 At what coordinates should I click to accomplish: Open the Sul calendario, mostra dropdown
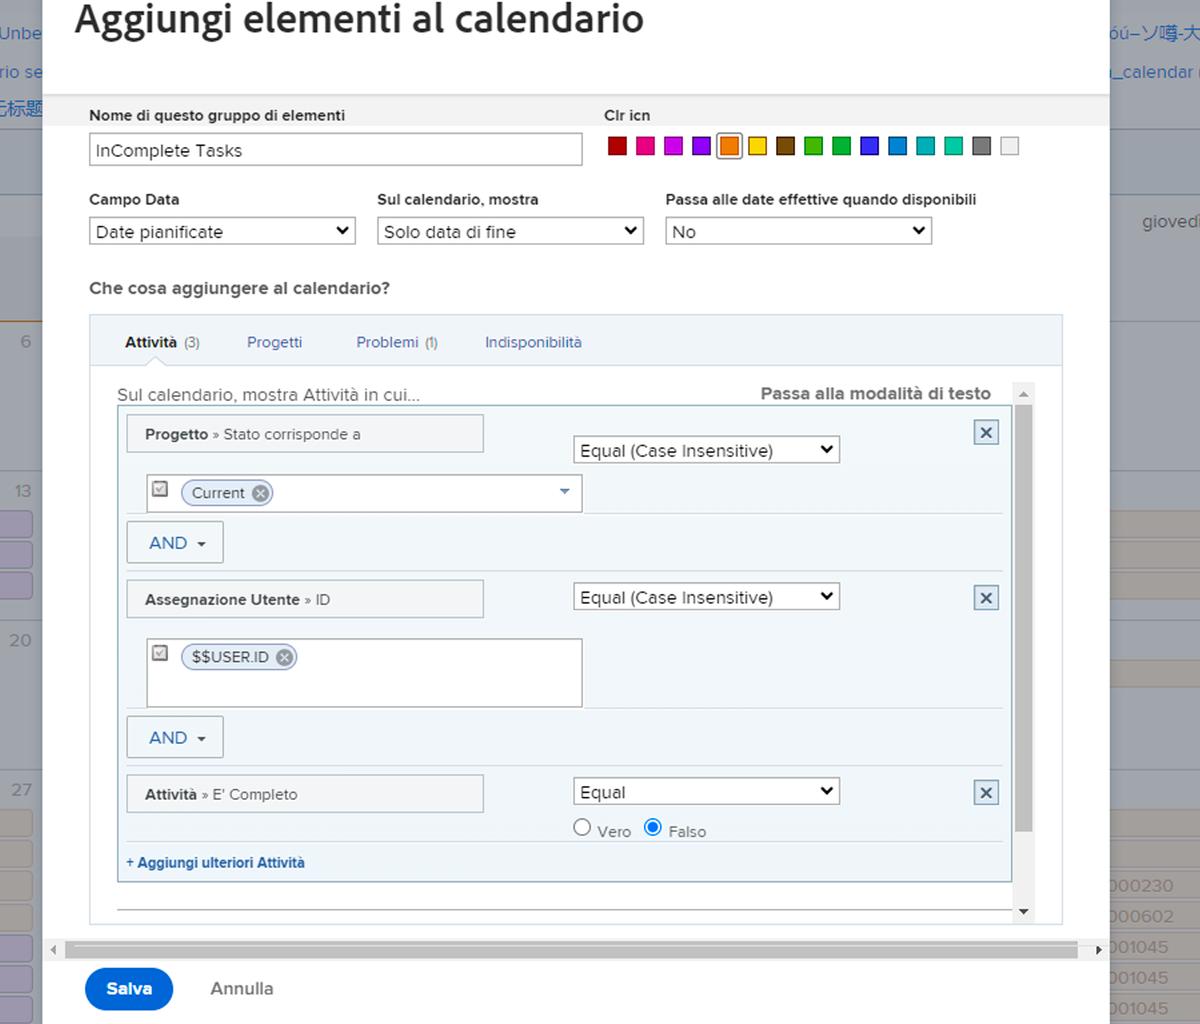(510, 231)
